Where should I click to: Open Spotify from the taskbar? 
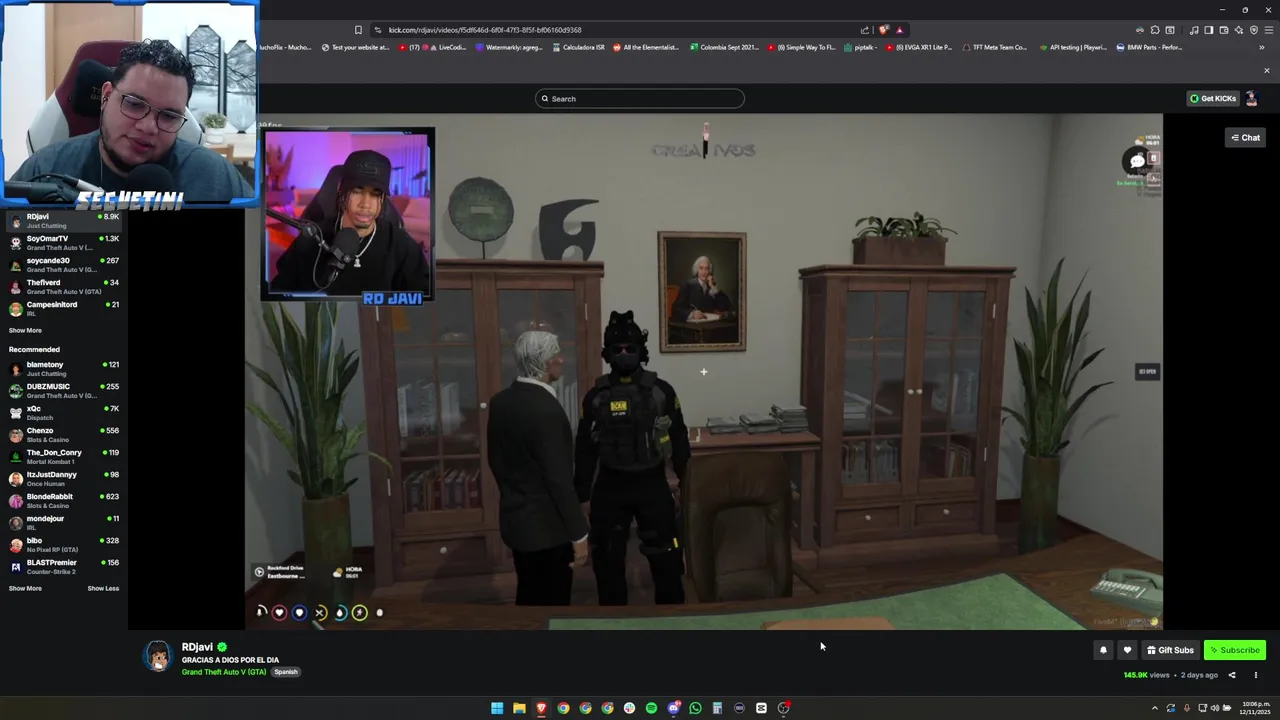651,708
